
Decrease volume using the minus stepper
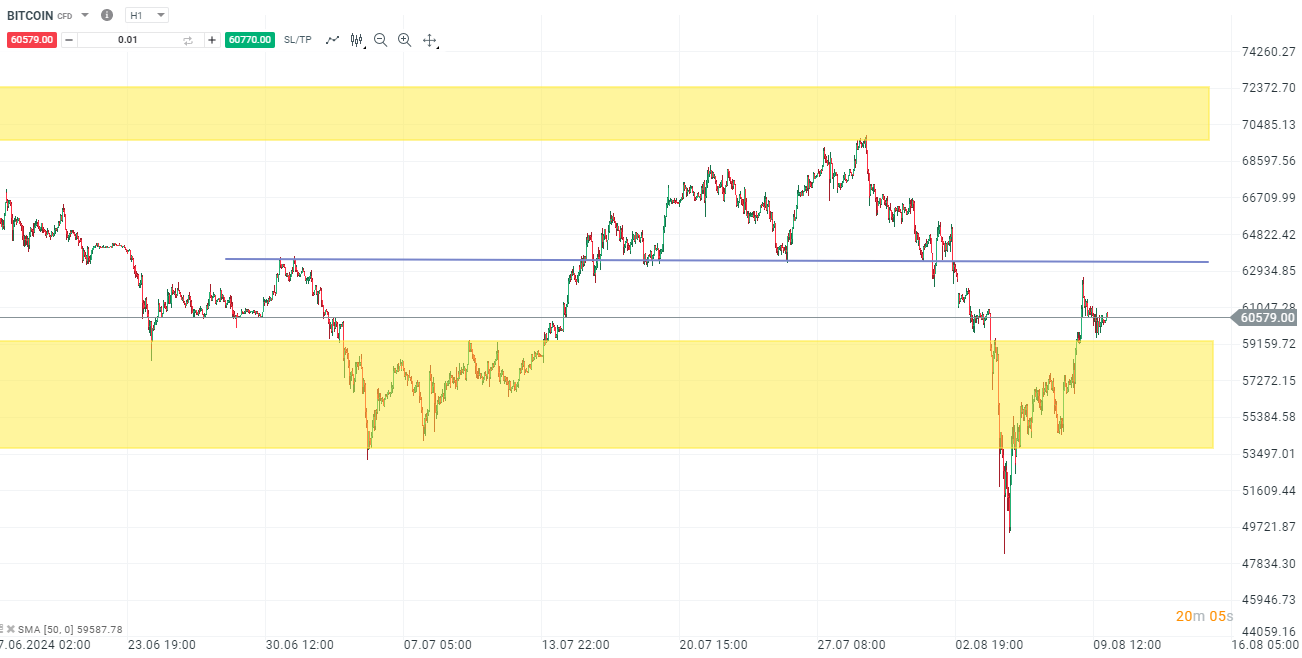pyautogui.click(x=67, y=39)
